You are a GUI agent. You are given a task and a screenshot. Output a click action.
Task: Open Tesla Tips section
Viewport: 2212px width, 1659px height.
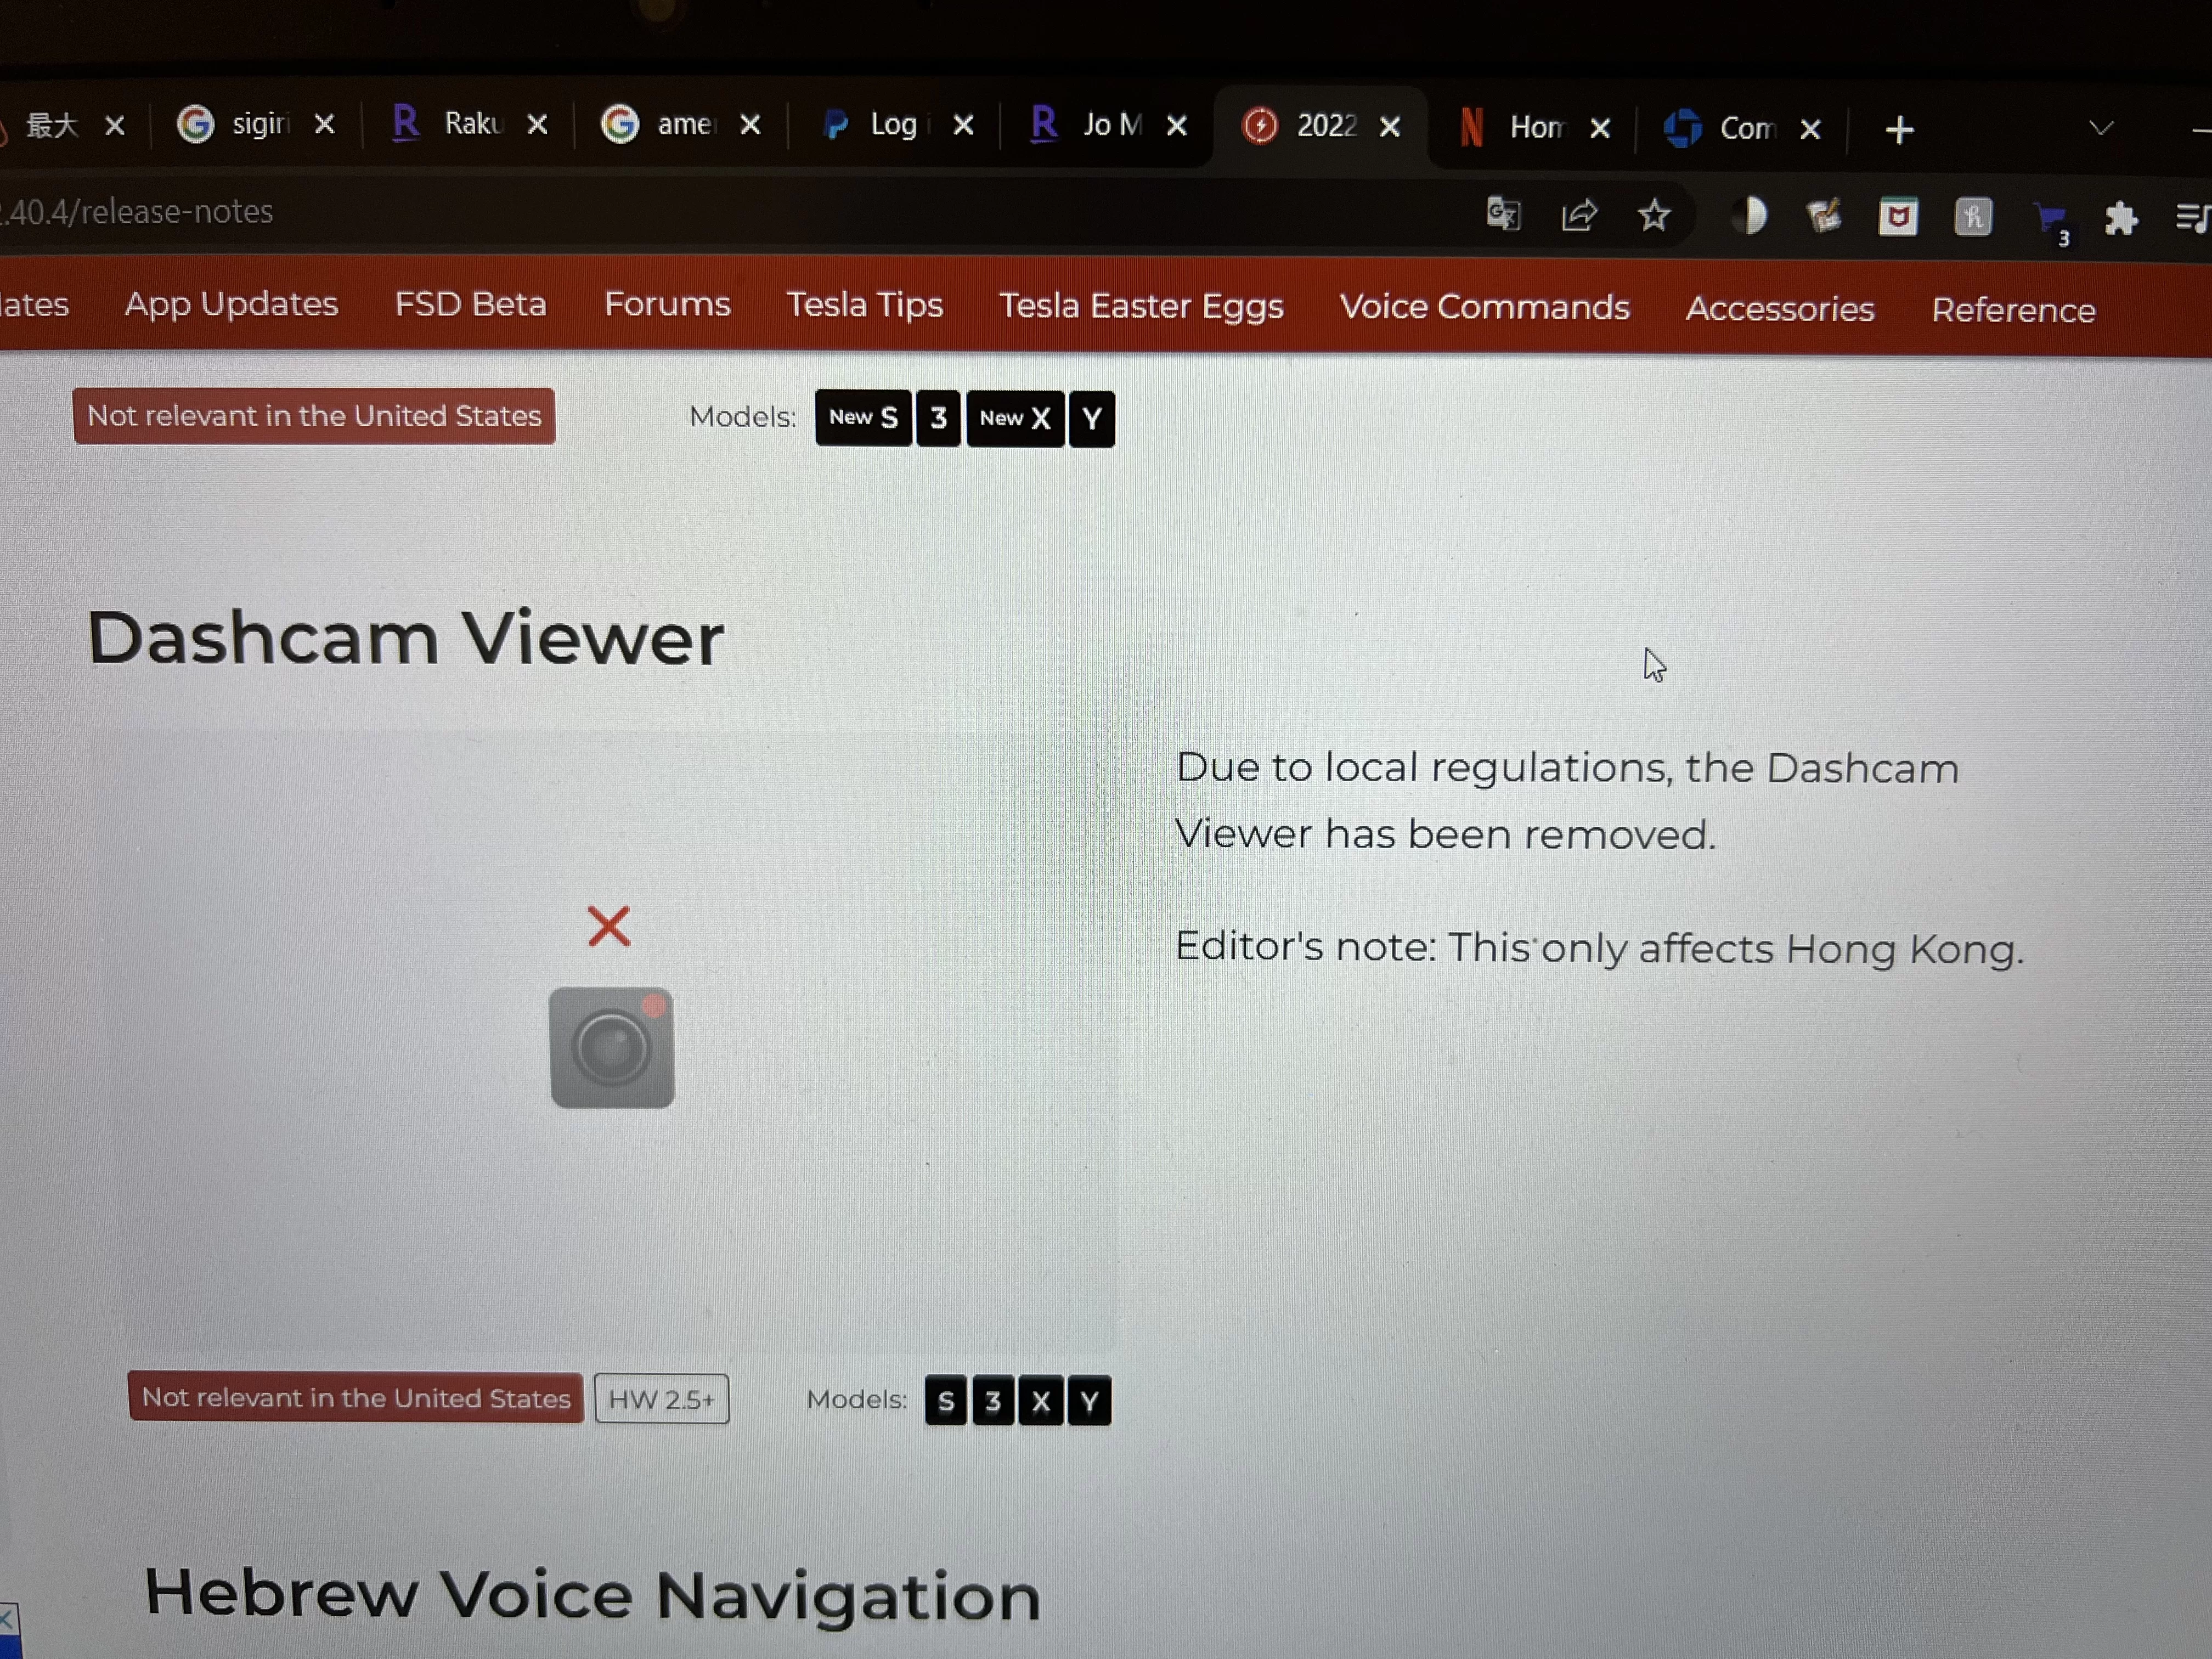pos(864,305)
